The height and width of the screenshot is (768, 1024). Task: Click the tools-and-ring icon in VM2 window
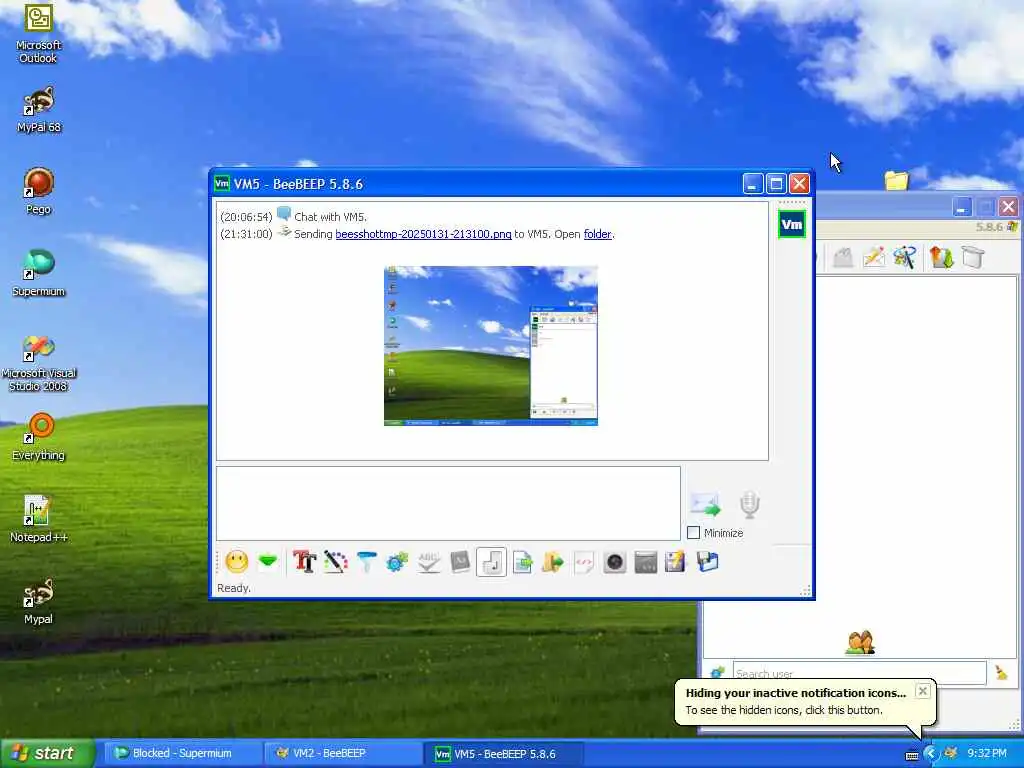905,257
